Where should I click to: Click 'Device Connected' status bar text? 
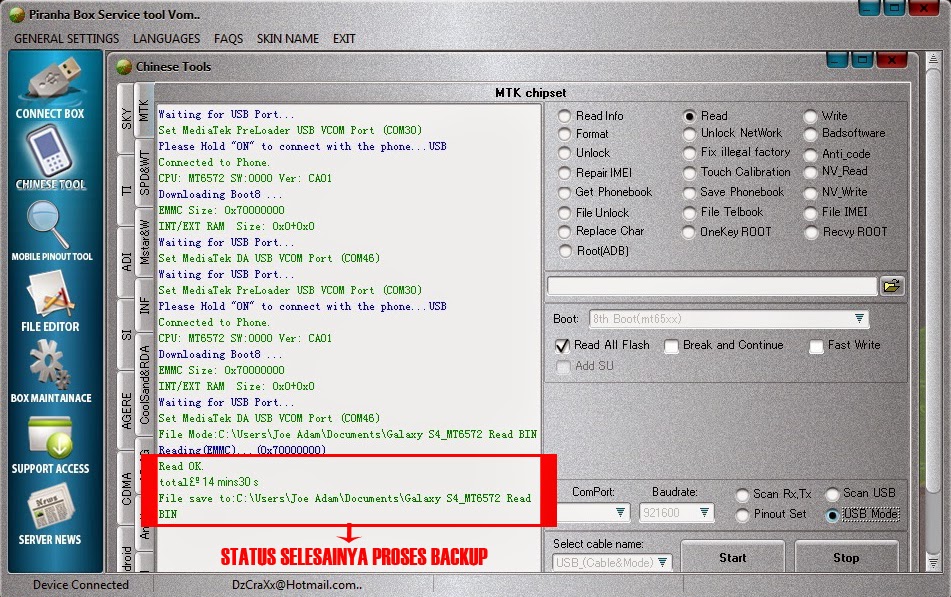click(x=81, y=585)
